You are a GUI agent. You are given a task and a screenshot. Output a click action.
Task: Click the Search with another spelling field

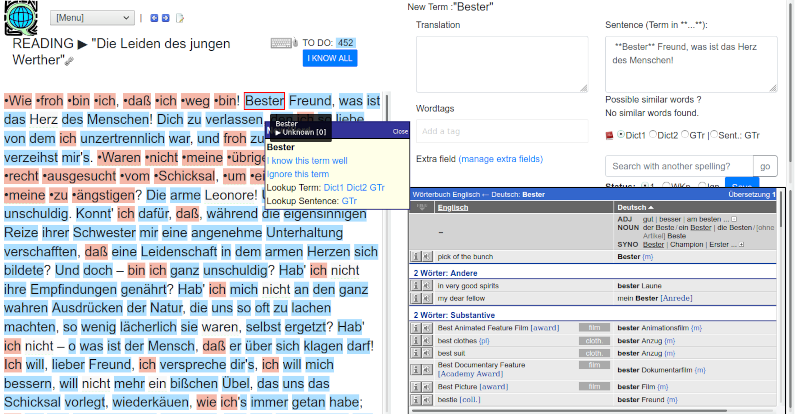(x=679, y=166)
